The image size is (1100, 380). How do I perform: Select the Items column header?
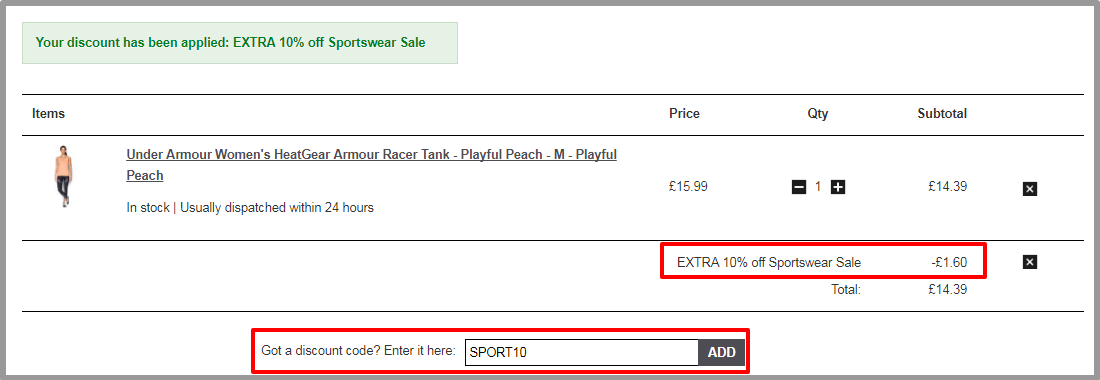[x=48, y=114]
